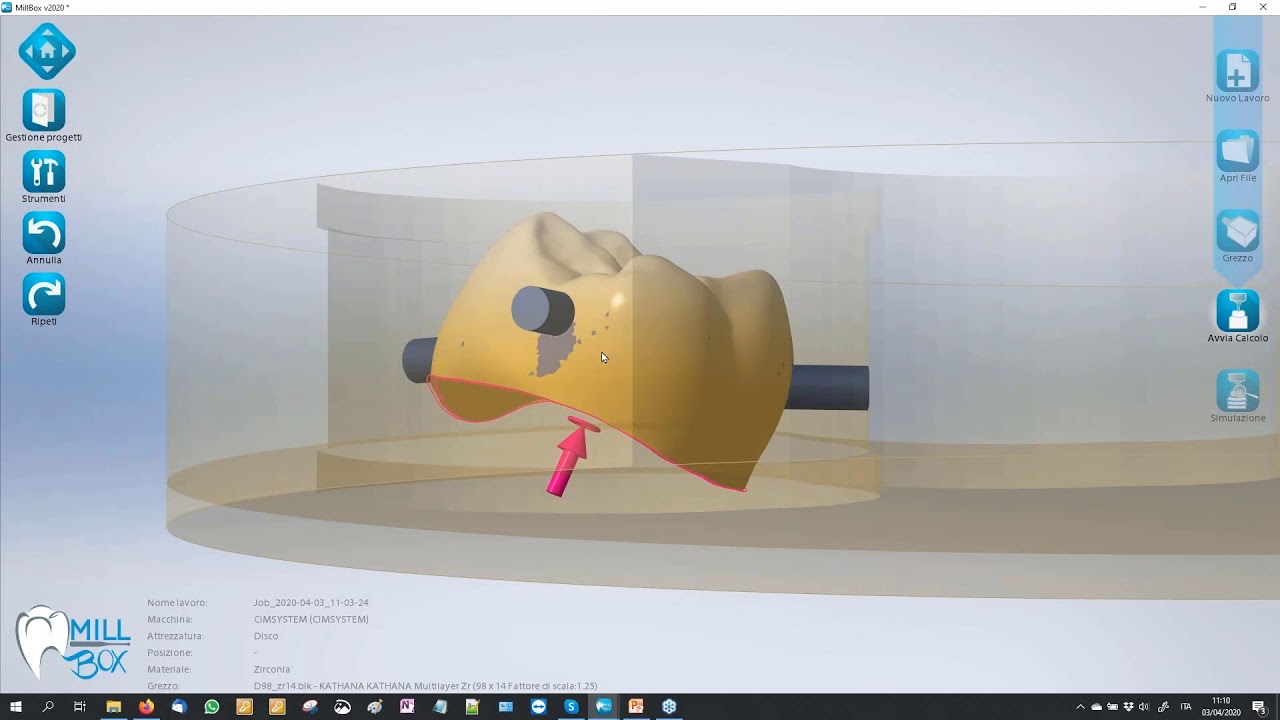1280x720 pixels.
Task: Open TeamViewer from the taskbar
Action: pyautogui.click(x=539, y=707)
